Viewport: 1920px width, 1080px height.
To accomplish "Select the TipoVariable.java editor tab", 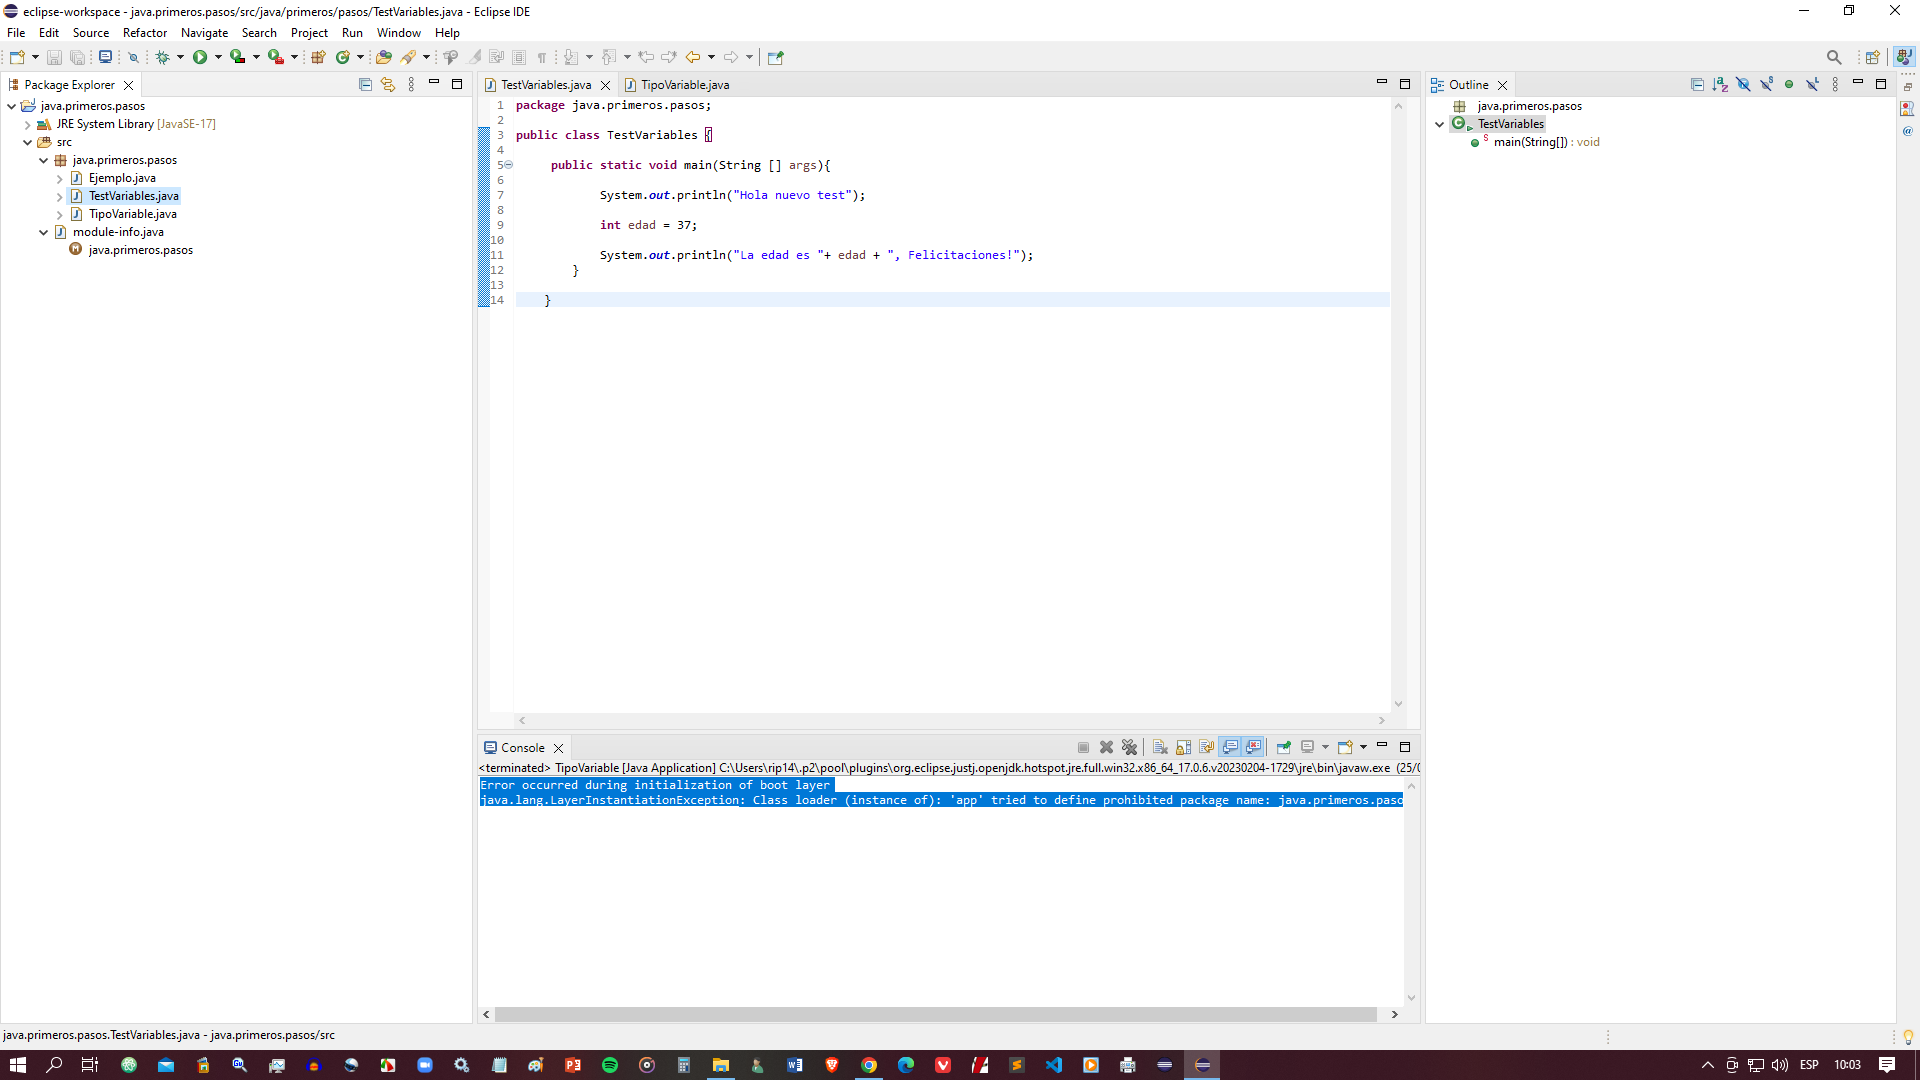I will pos(684,84).
